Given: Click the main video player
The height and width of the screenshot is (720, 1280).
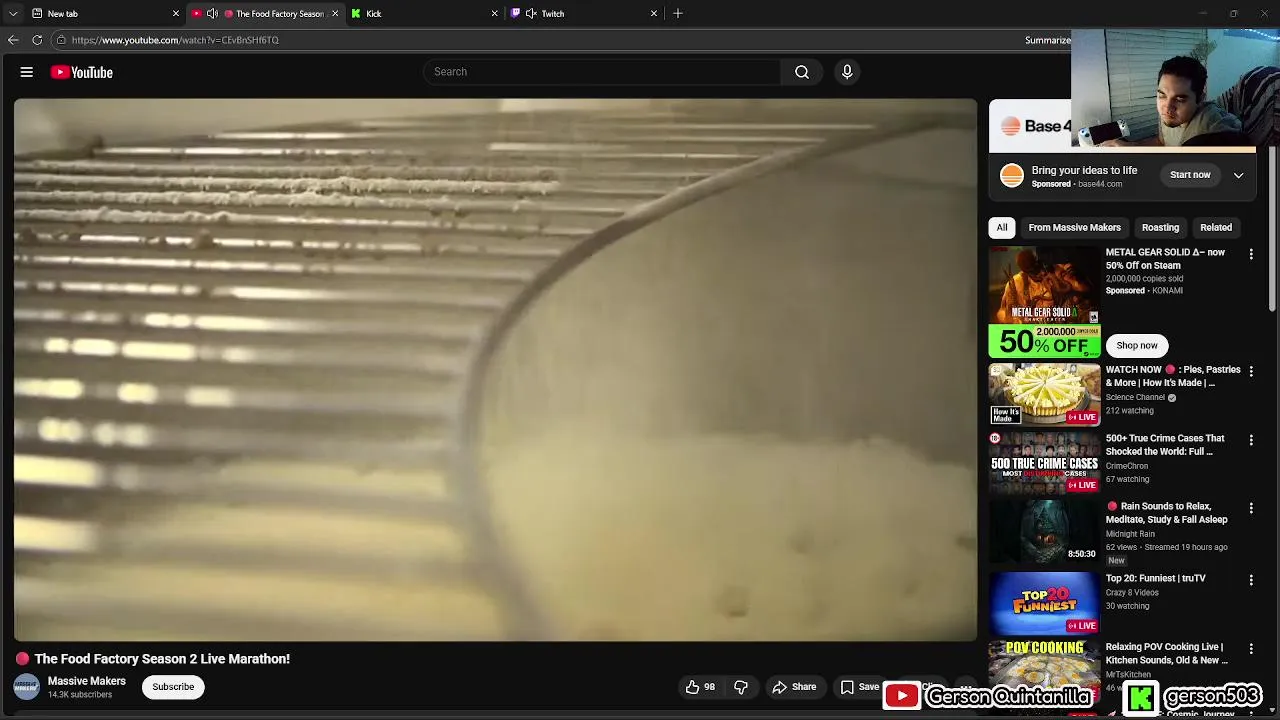Looking at the screenshot, I should pyautogui.click(x=495, y=369).
